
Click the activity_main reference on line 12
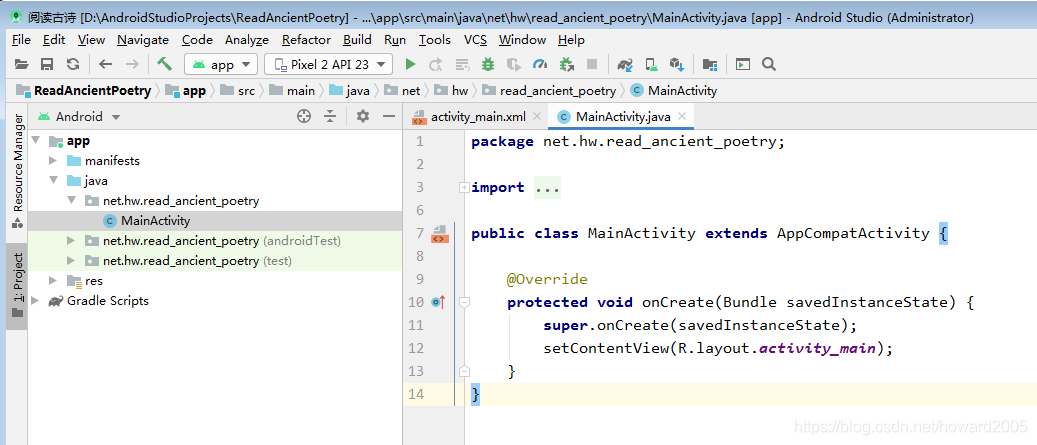[x=817, y=348]
